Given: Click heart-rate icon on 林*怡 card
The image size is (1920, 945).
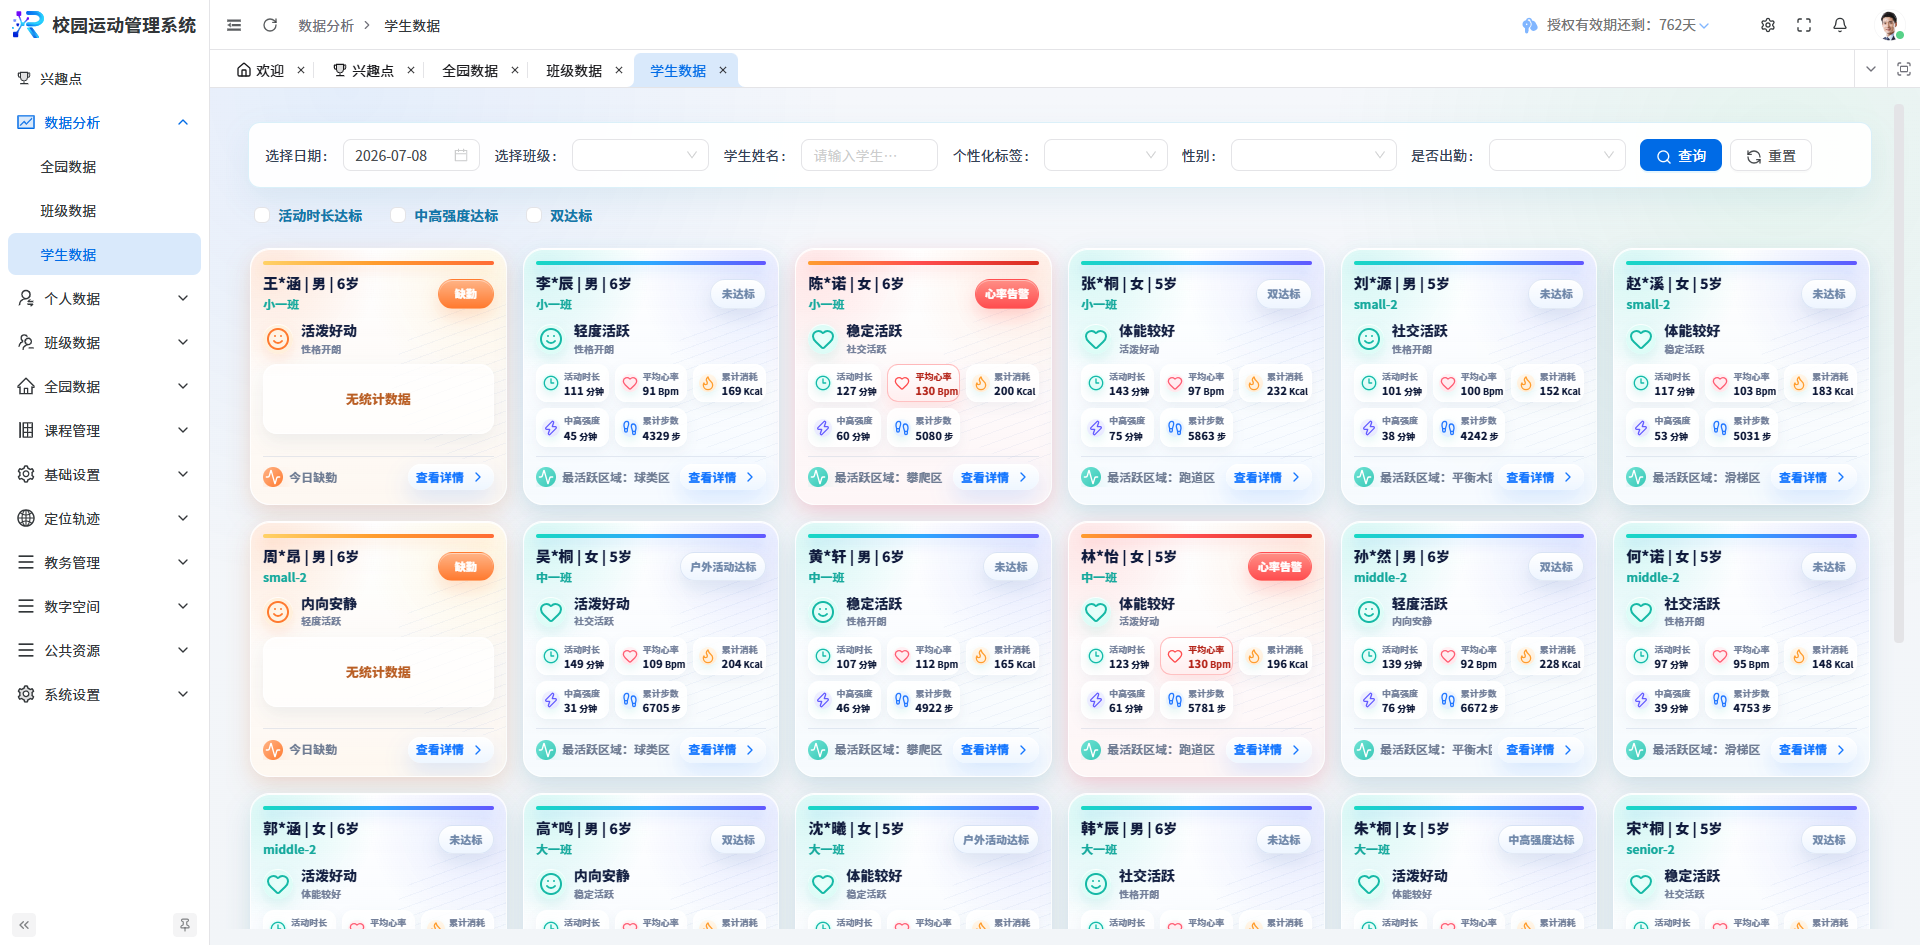Looking at the screenshot, I should click(x=1175, y=656).
